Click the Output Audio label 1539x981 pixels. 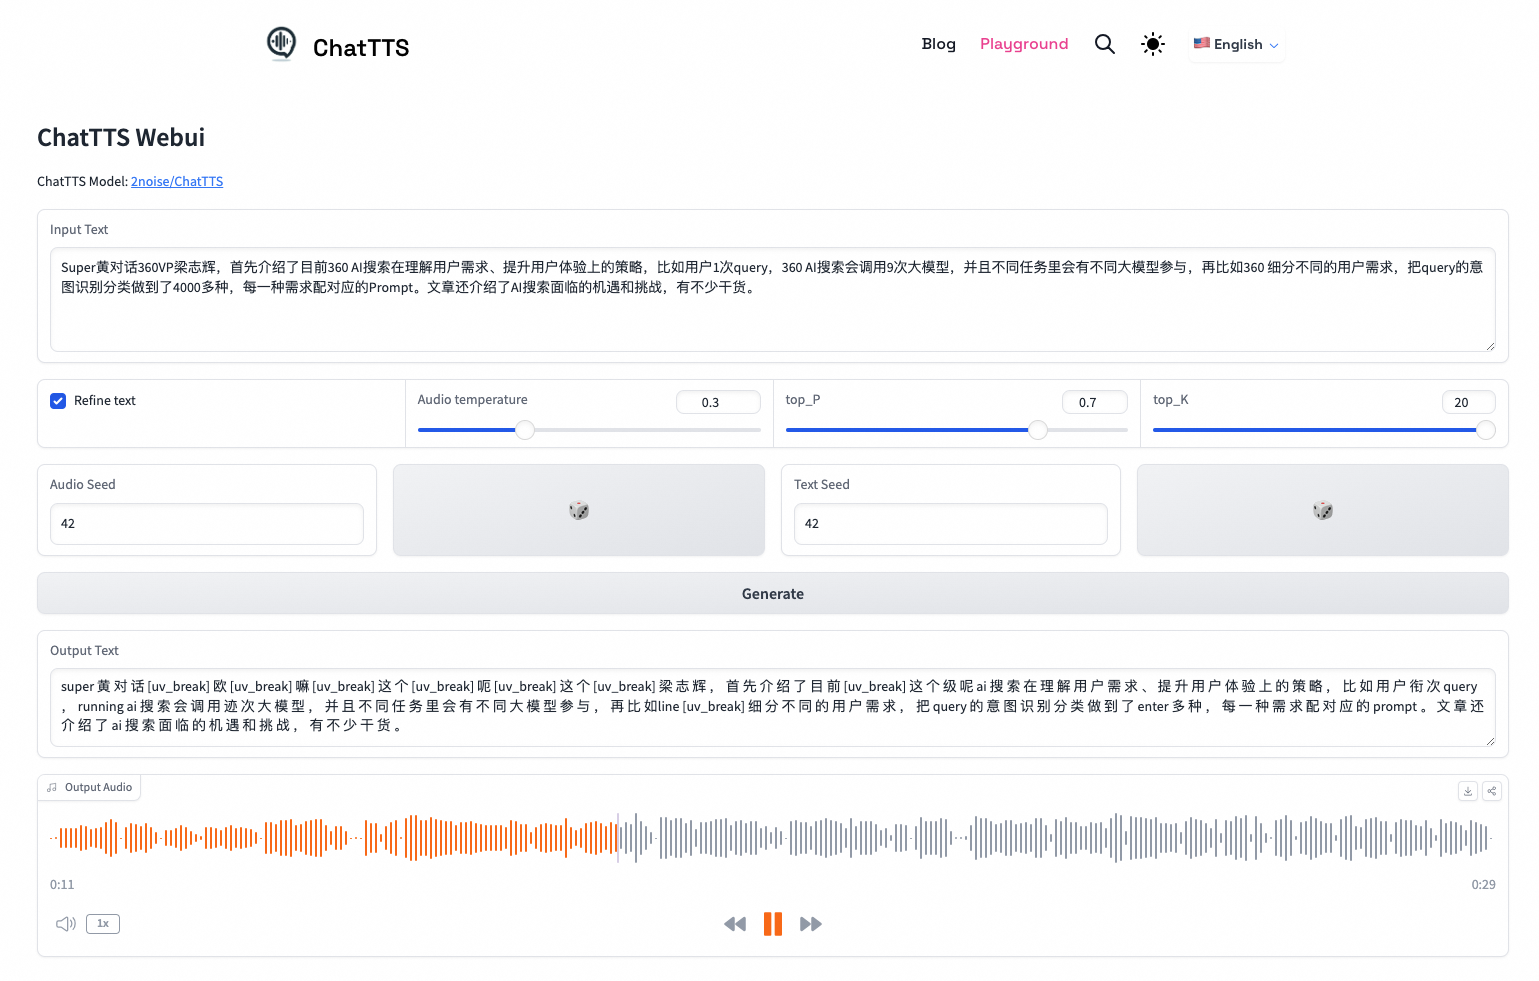click(x=90, y=787)
